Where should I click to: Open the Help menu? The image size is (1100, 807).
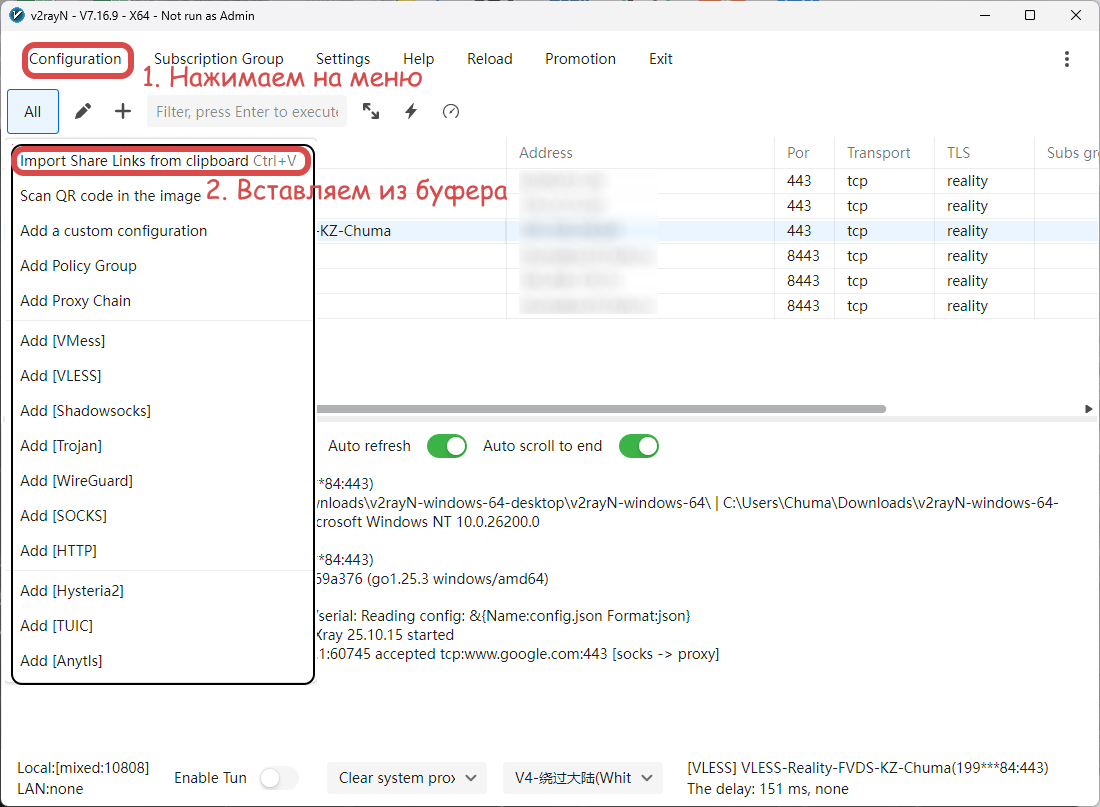click(x=419, y=59)
